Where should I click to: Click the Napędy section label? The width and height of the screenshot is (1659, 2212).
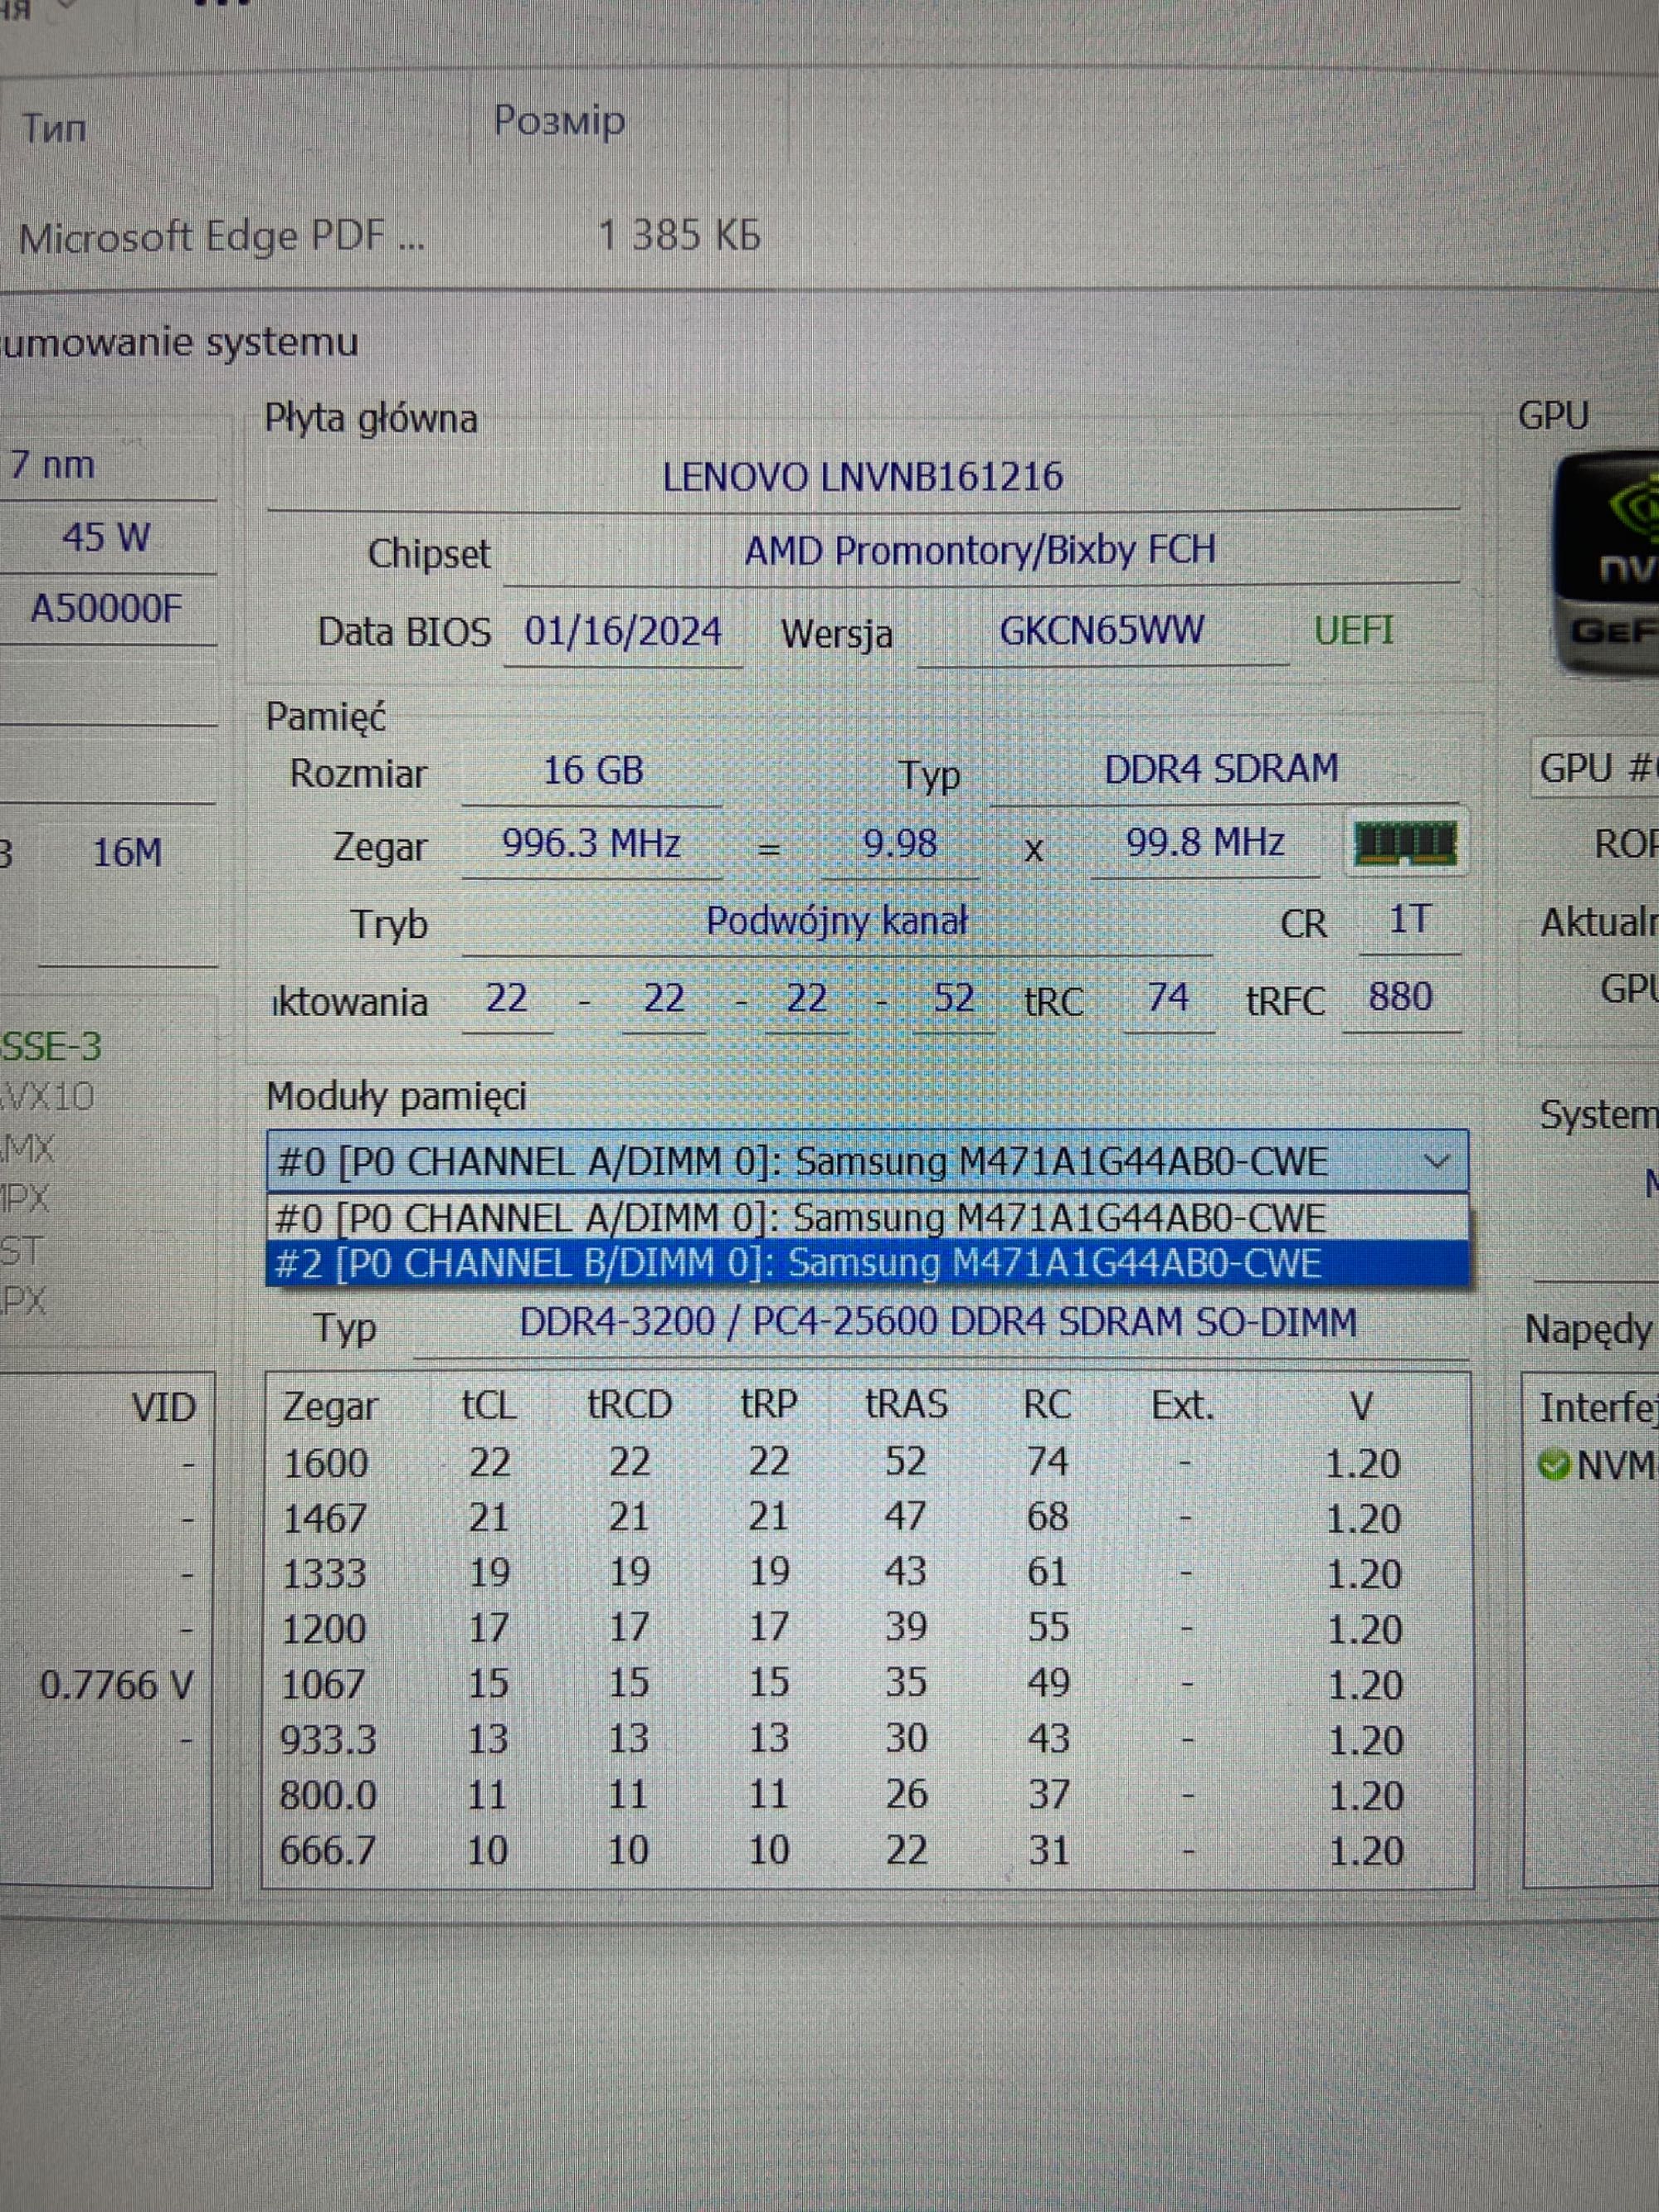click(x=1588, y=1330)
